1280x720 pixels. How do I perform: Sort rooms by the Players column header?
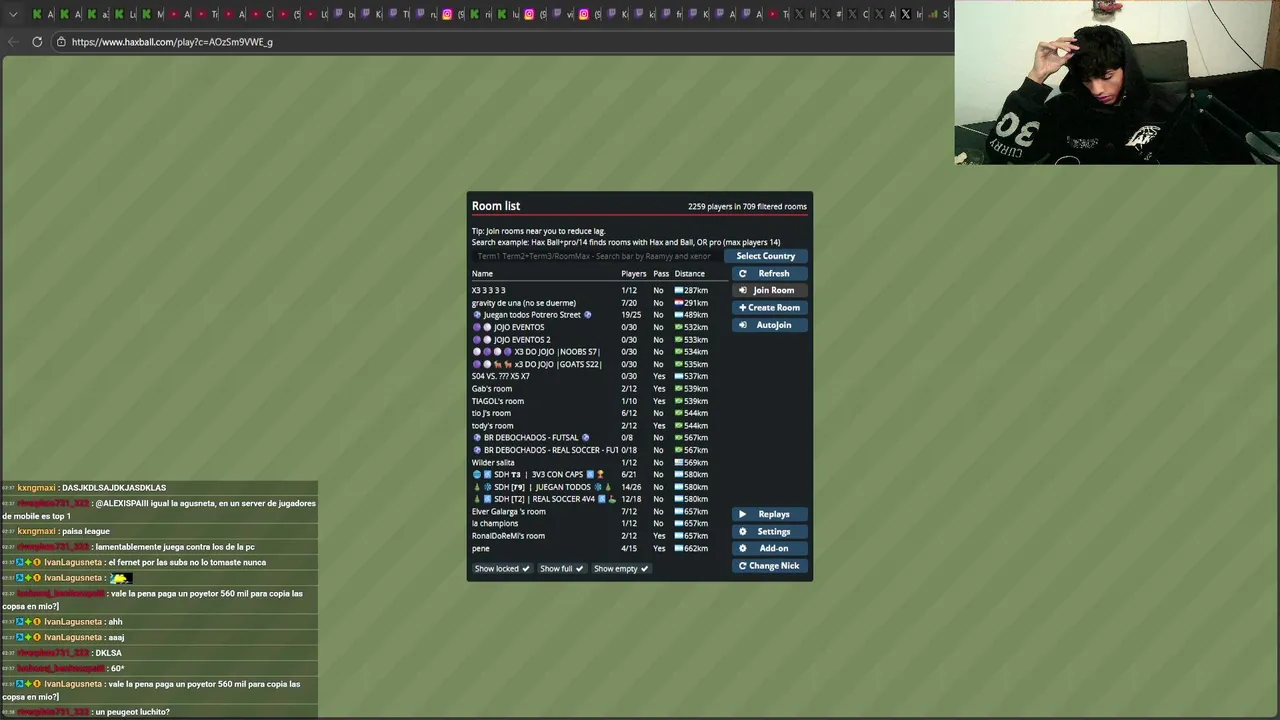634,274
